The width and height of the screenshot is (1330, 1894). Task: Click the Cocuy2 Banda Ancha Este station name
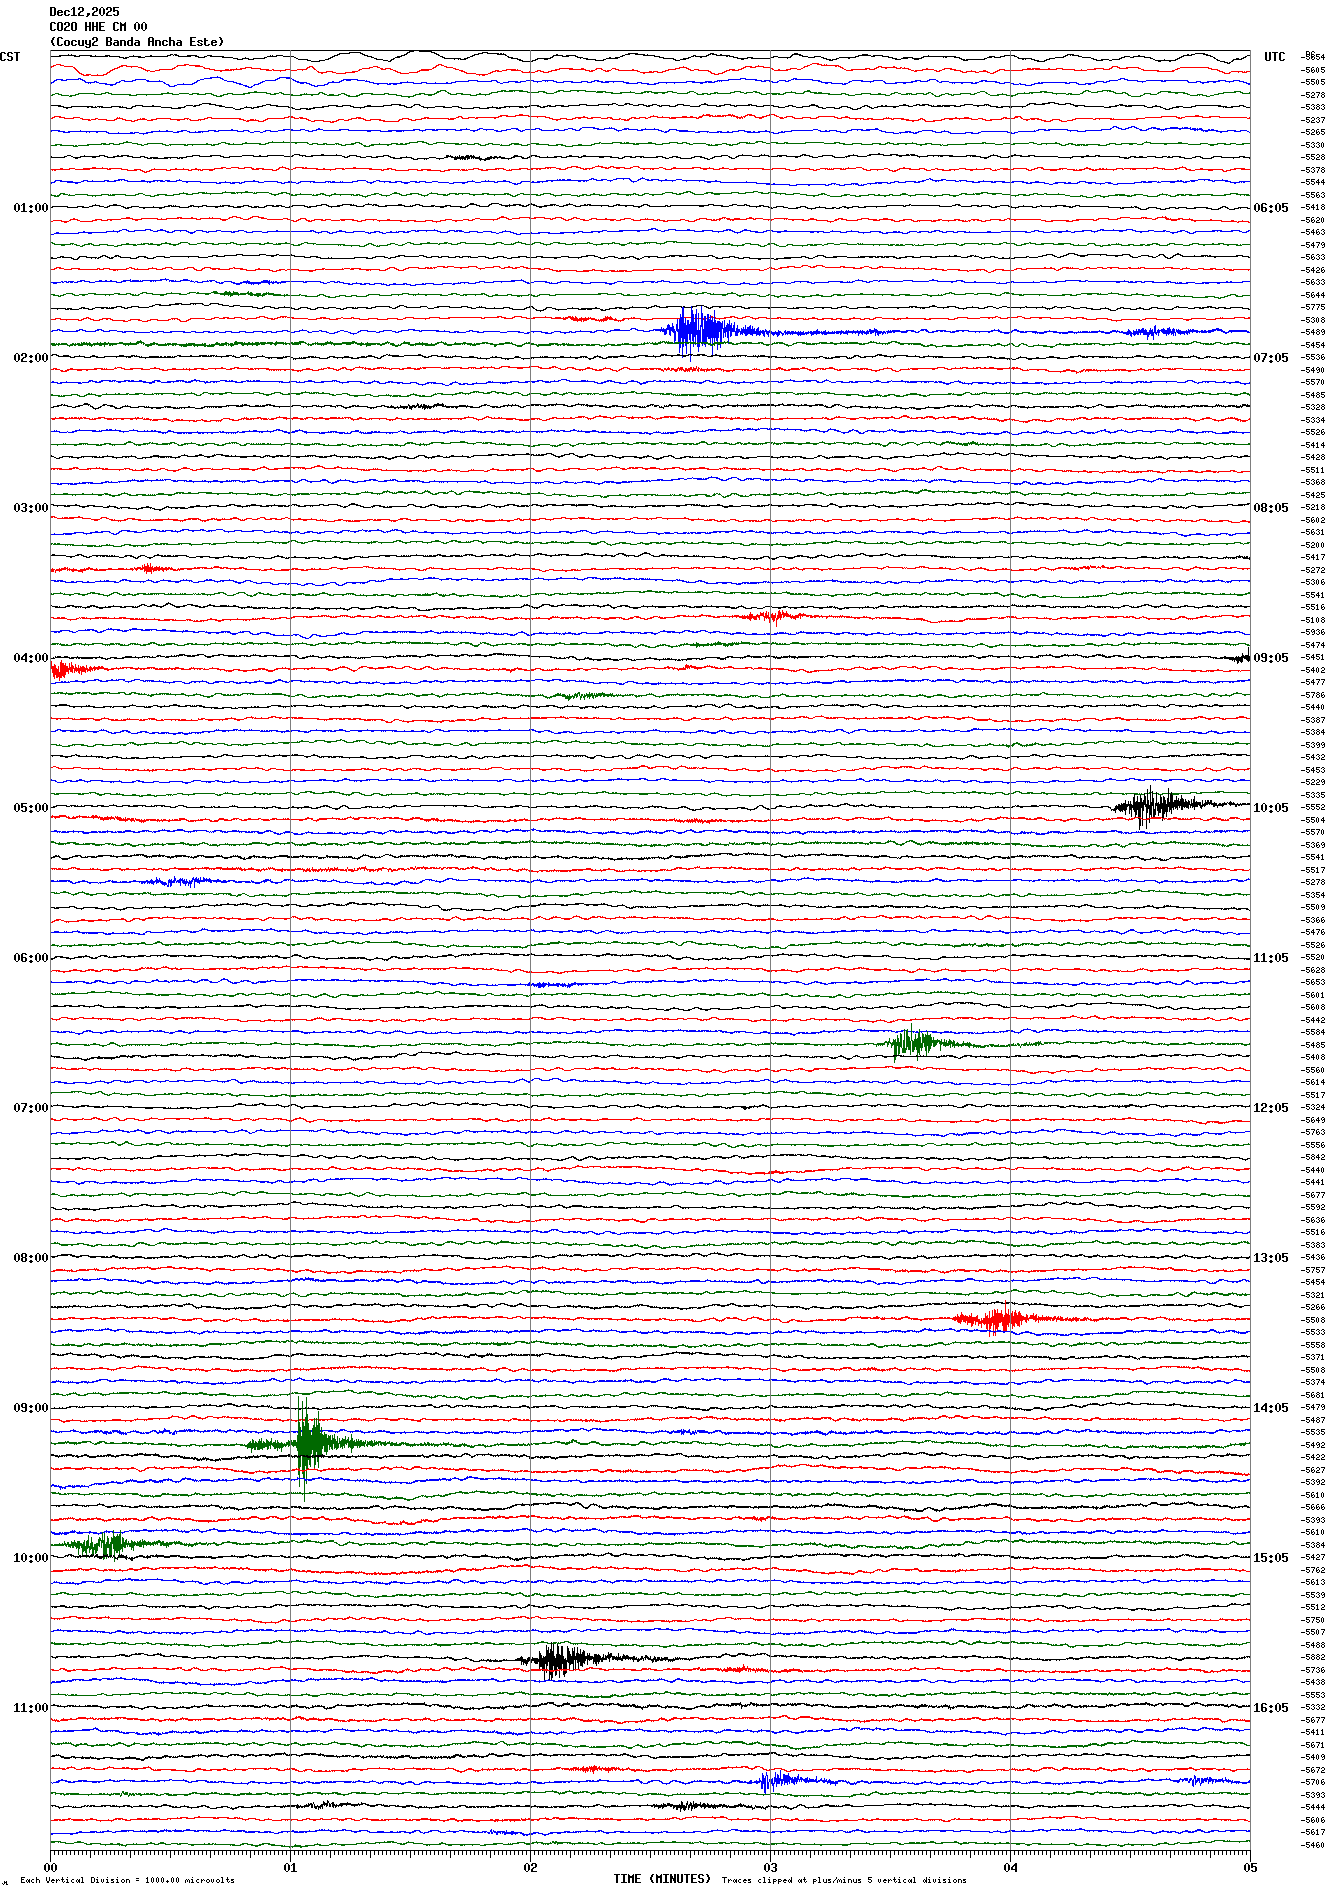point(137,42)
